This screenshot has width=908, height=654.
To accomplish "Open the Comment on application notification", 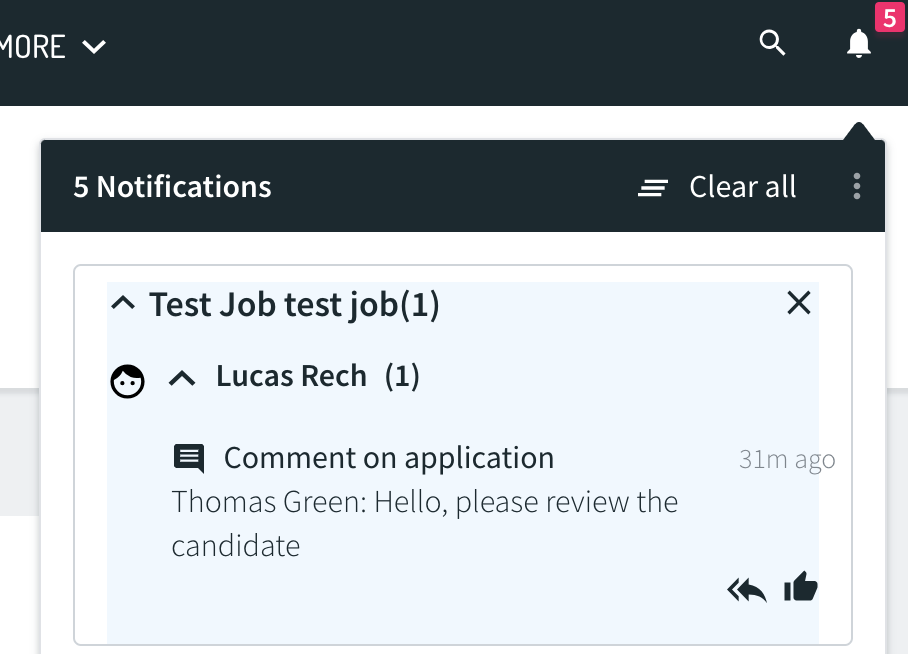I will (389, 458).
